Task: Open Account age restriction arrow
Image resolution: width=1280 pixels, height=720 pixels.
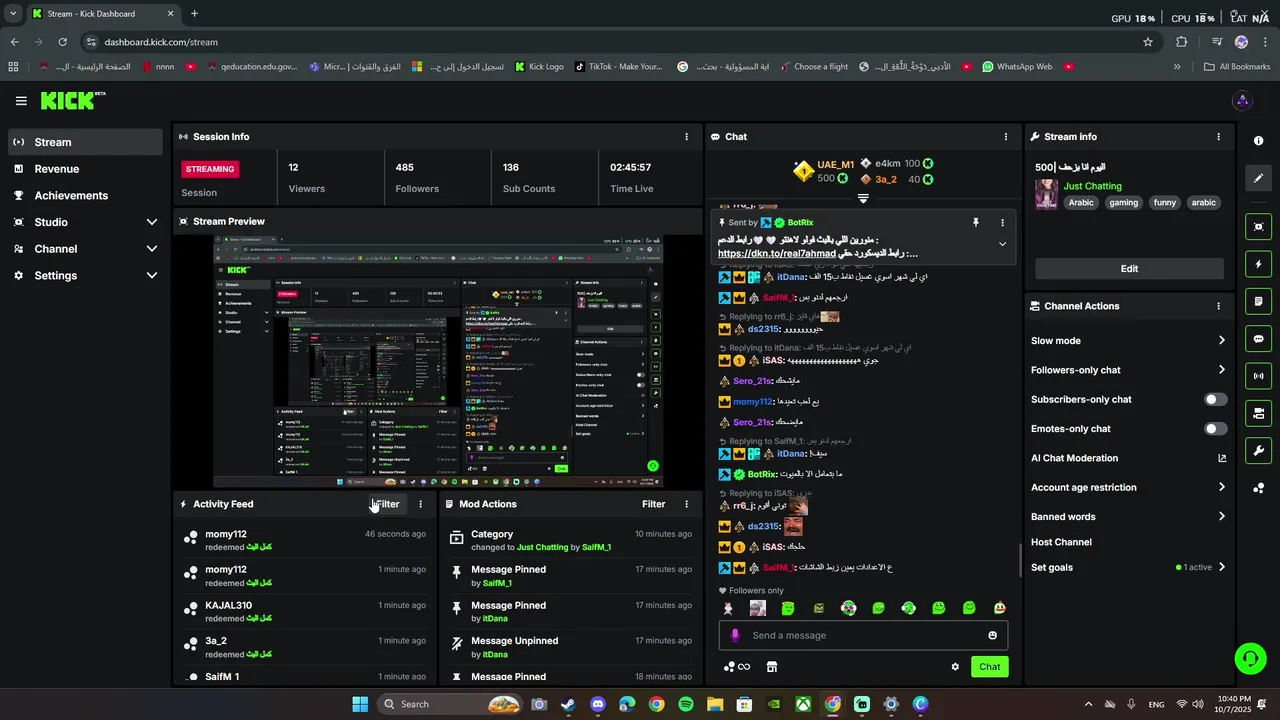Action: pos(1221,488)
